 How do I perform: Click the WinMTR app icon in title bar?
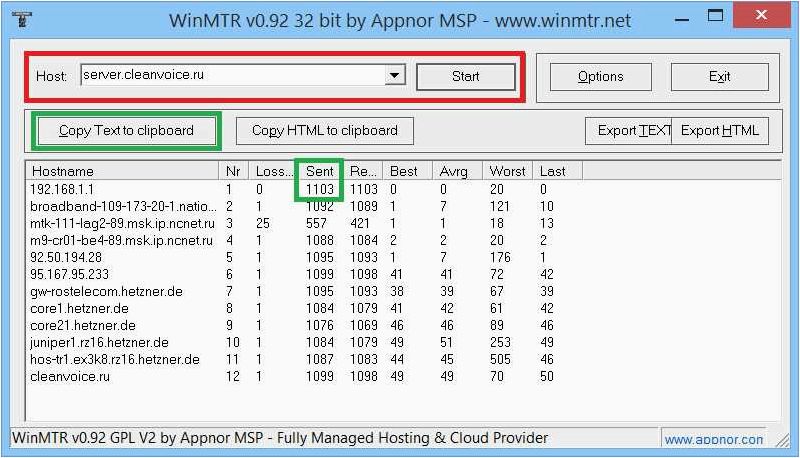(x=22, y=20)
